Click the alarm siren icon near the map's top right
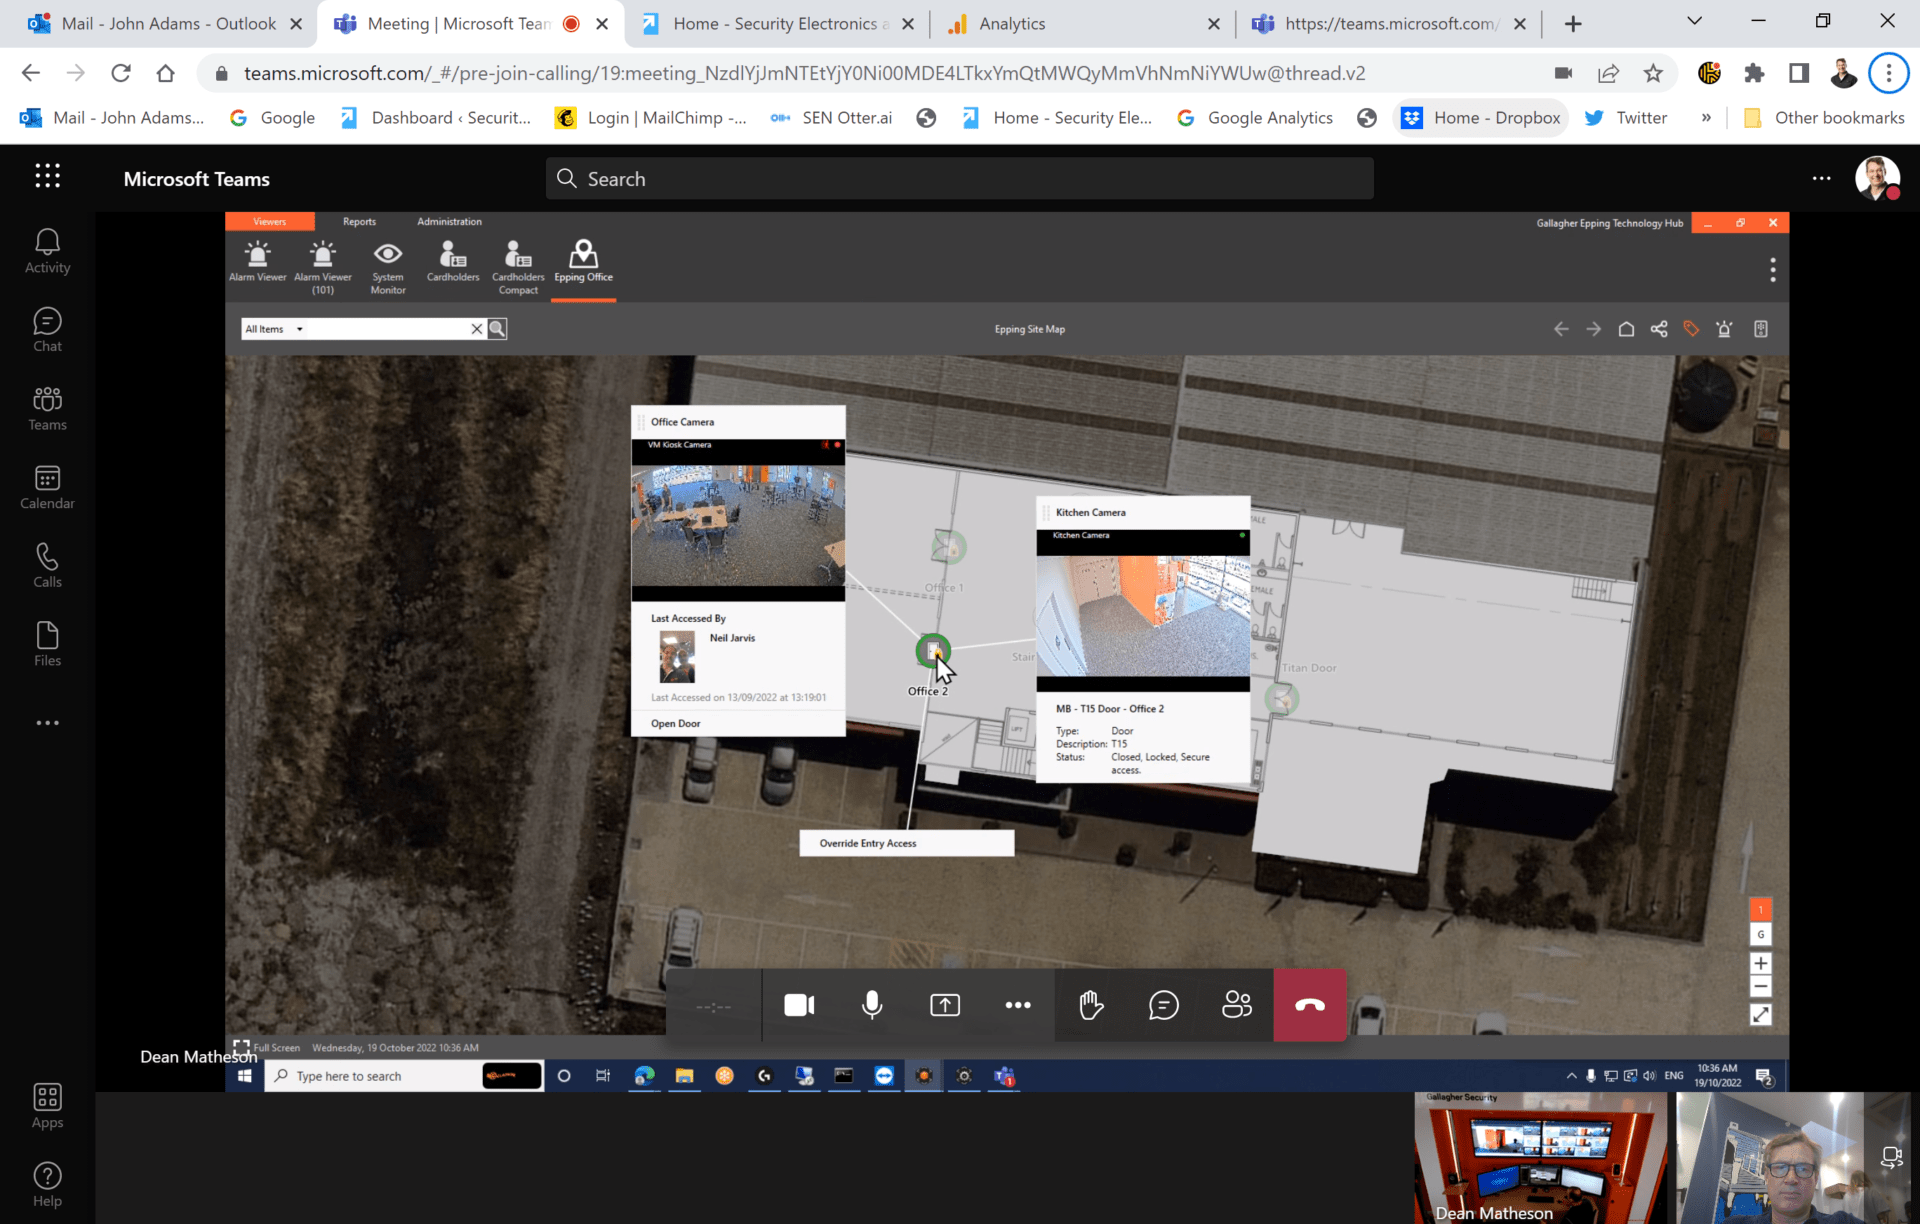The image size is (1920, 1224). 1724,328
